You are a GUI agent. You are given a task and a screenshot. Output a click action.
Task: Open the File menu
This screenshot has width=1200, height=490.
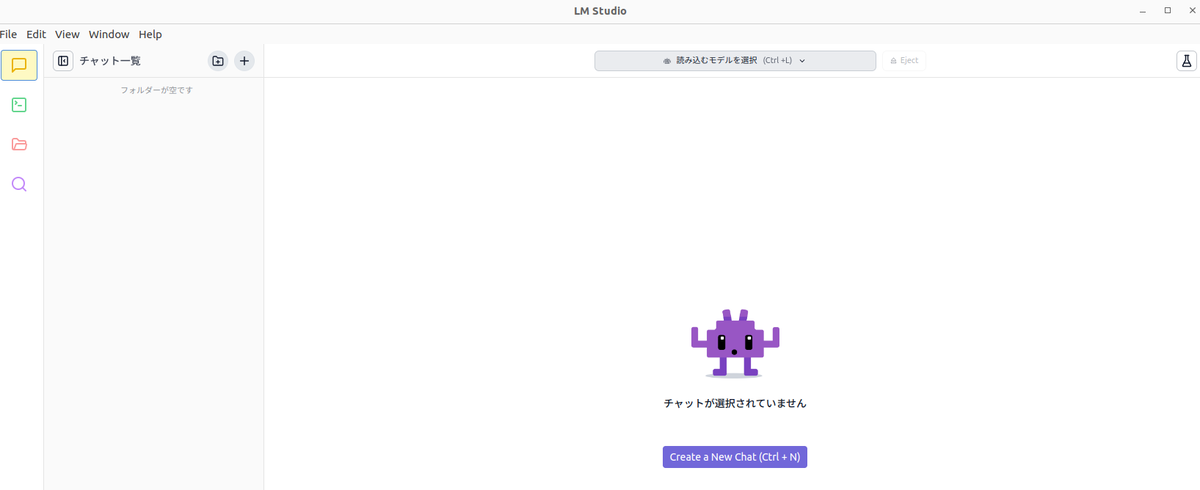[x=9, y=34]
